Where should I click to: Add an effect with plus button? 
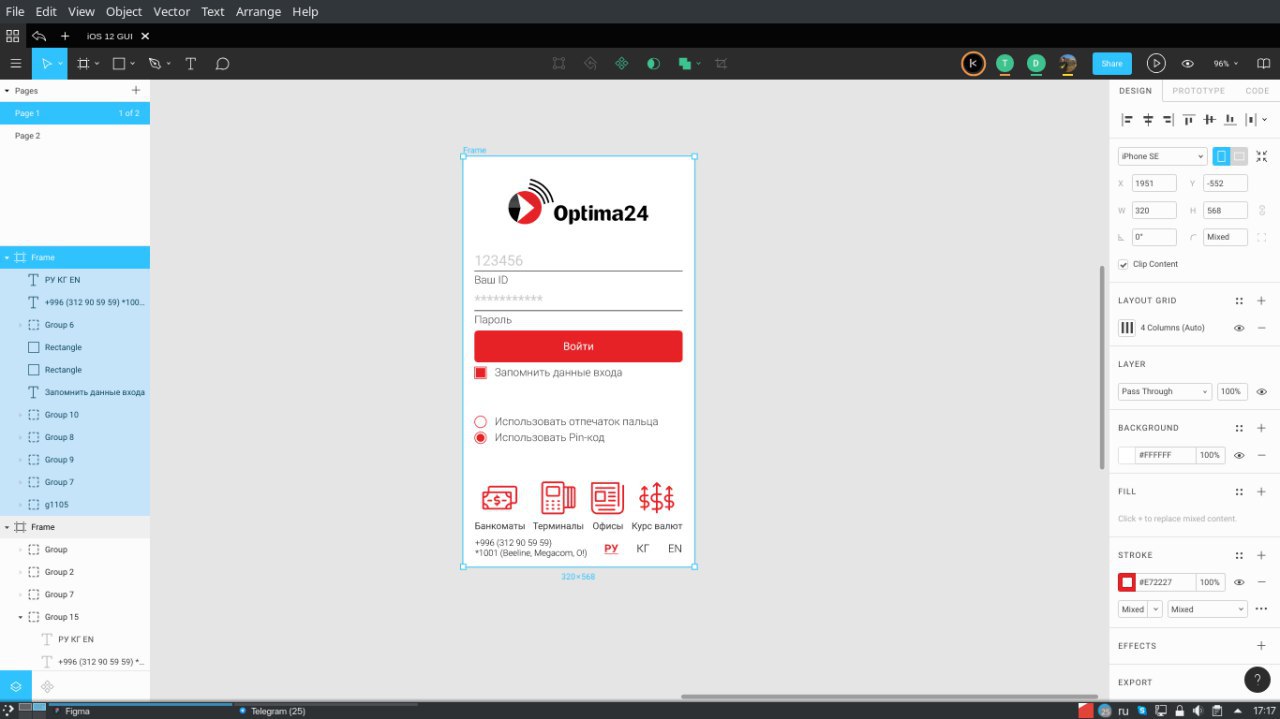point(1261,646)
